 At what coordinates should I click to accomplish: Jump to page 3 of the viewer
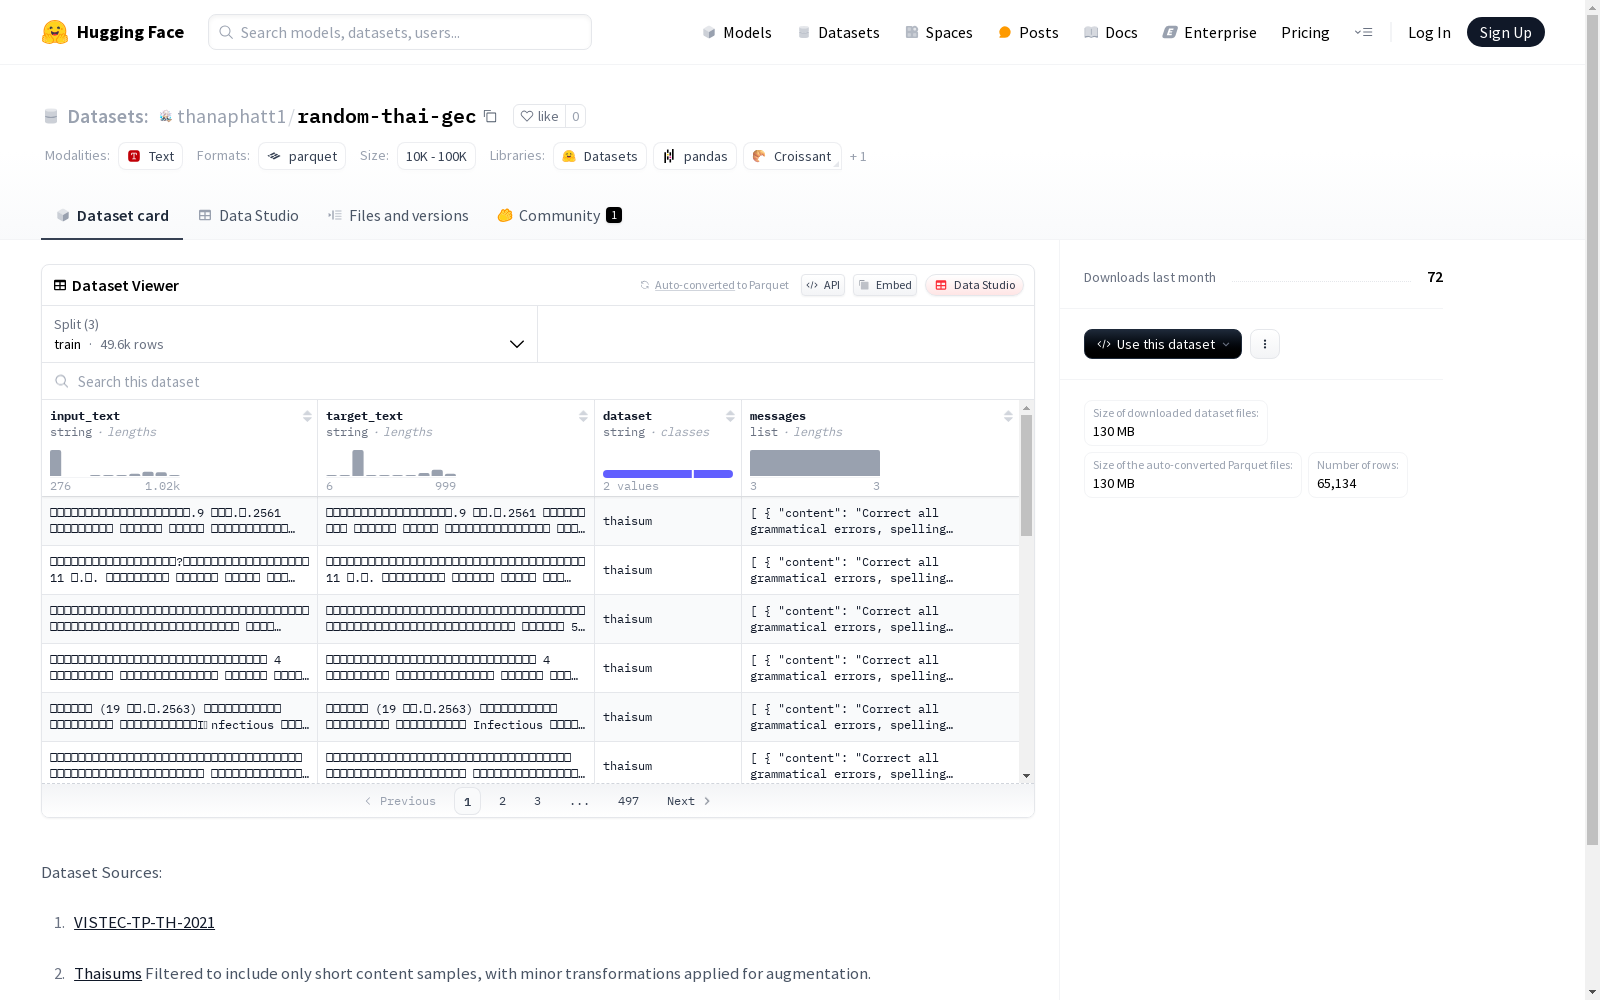point(537,801)
